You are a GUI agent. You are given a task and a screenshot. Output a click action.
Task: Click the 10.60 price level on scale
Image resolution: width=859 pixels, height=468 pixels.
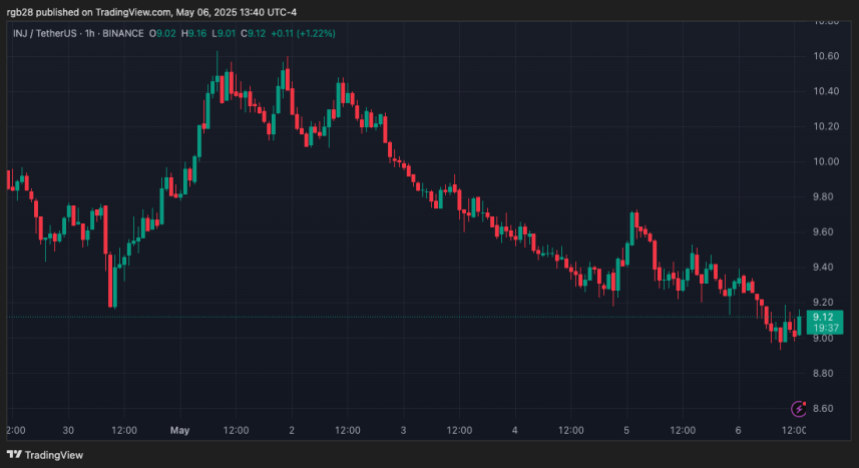[825, 56]
